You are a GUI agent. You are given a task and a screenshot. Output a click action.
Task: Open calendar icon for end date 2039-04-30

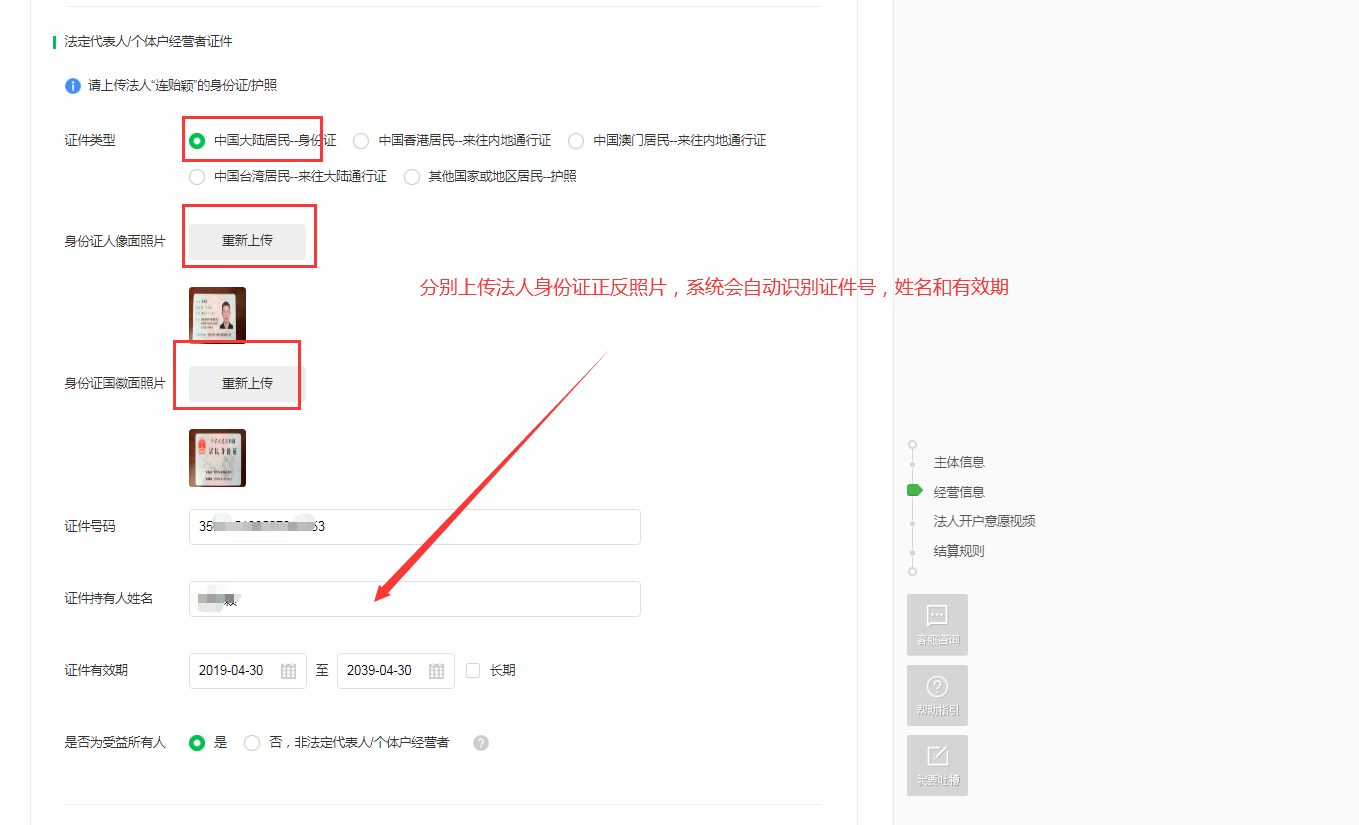(436, 671)
